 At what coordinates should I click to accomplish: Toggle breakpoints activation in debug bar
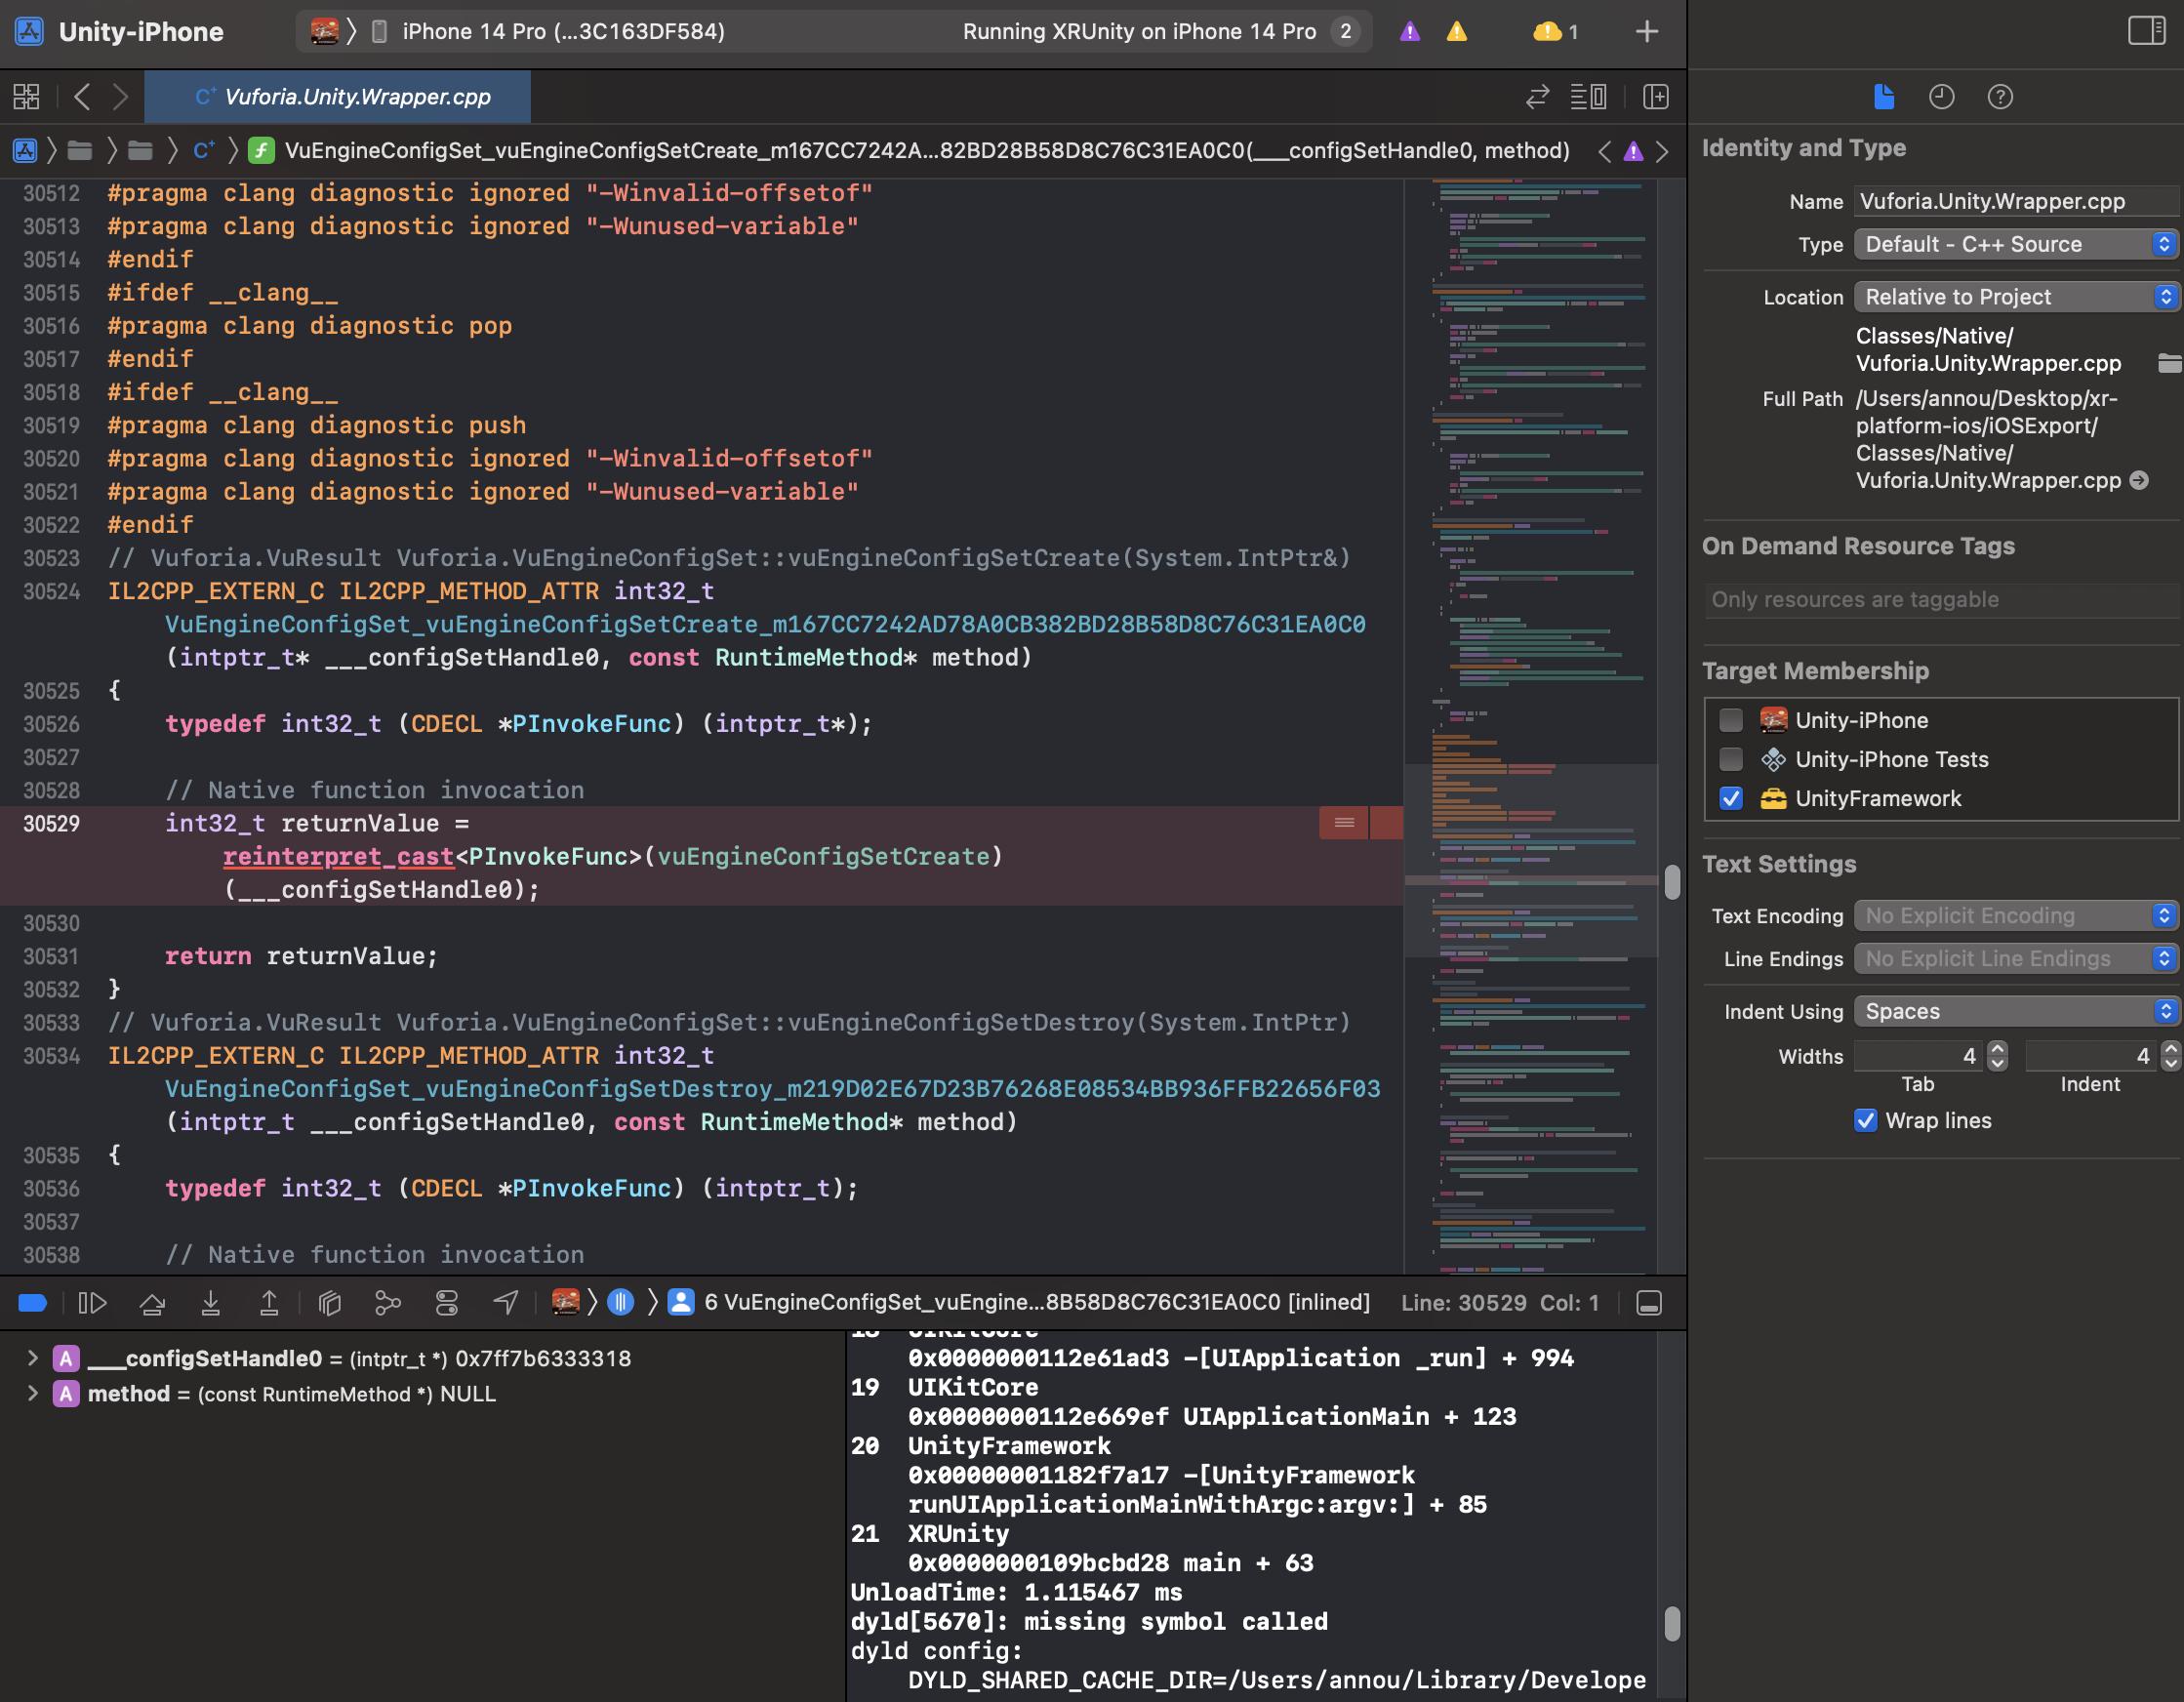click(x=33, y=1302)
